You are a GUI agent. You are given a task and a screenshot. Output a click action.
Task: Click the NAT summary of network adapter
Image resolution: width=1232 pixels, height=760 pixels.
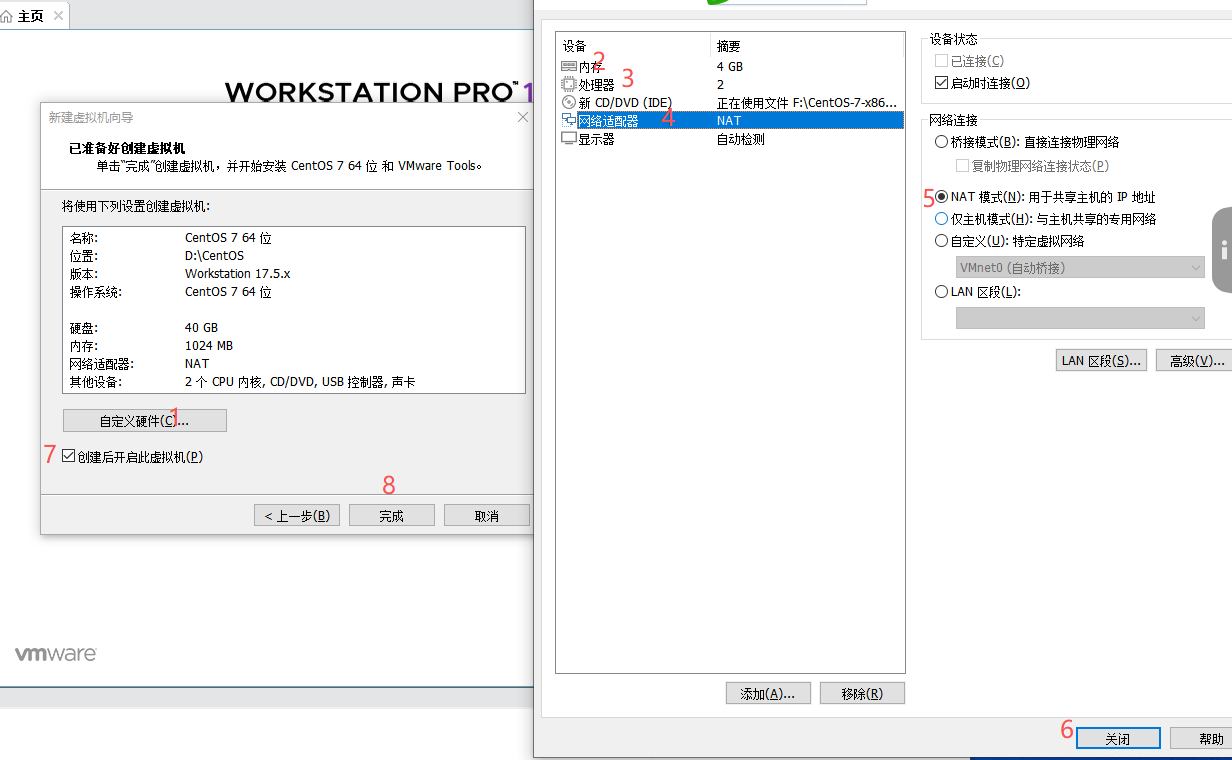point(729,120)
